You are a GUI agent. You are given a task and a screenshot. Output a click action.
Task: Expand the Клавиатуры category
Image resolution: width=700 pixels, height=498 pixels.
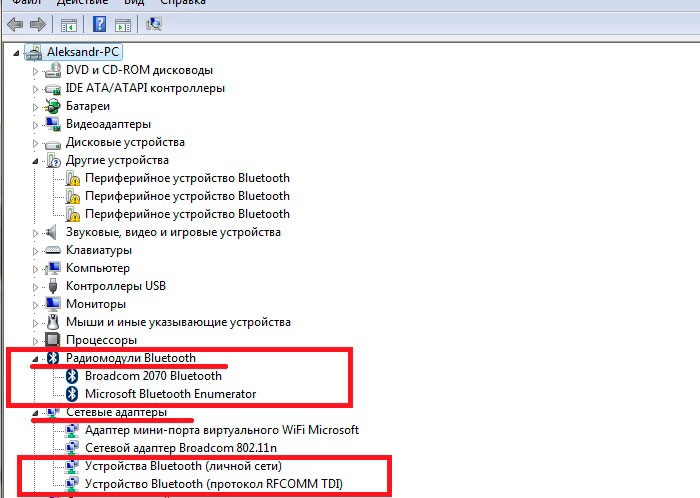35,251
